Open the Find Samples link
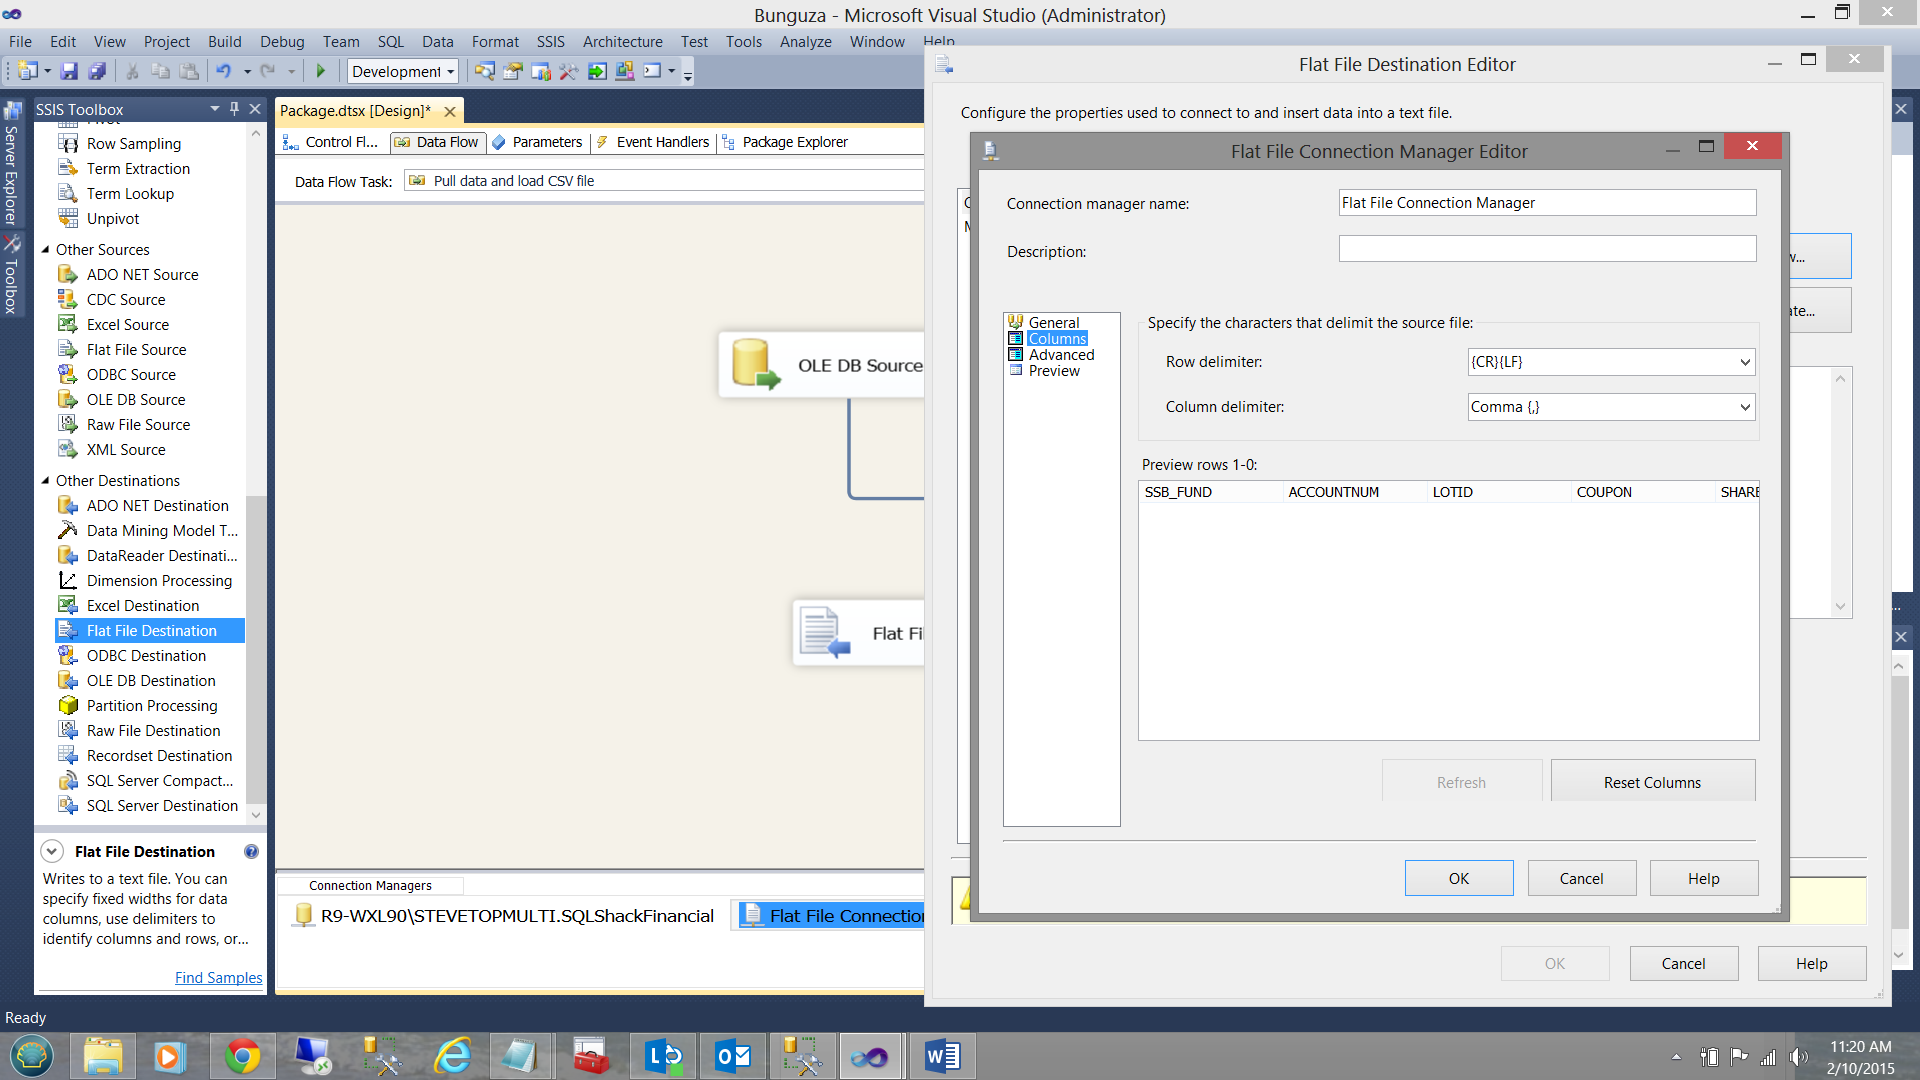The width and height of the screenshot is (1920, 1080). point(218,977)
